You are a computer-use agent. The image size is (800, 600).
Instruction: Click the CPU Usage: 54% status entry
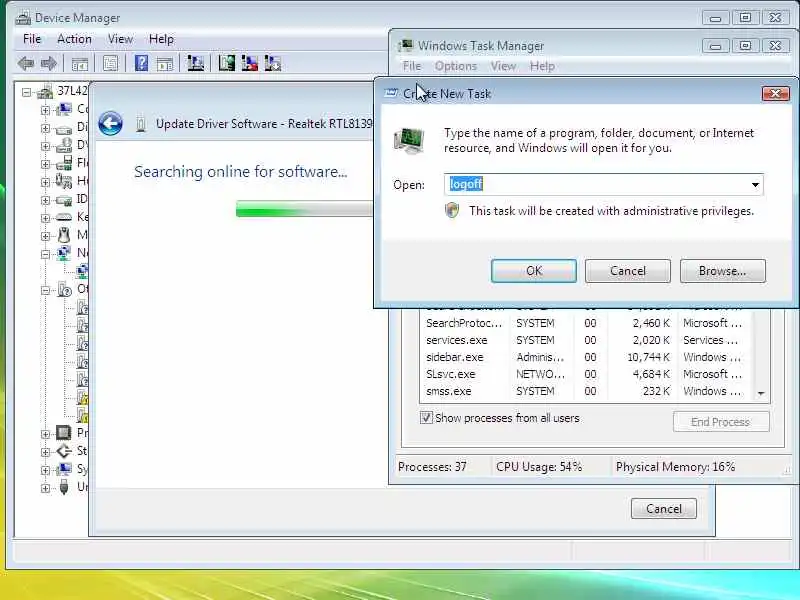pos(539,466)
